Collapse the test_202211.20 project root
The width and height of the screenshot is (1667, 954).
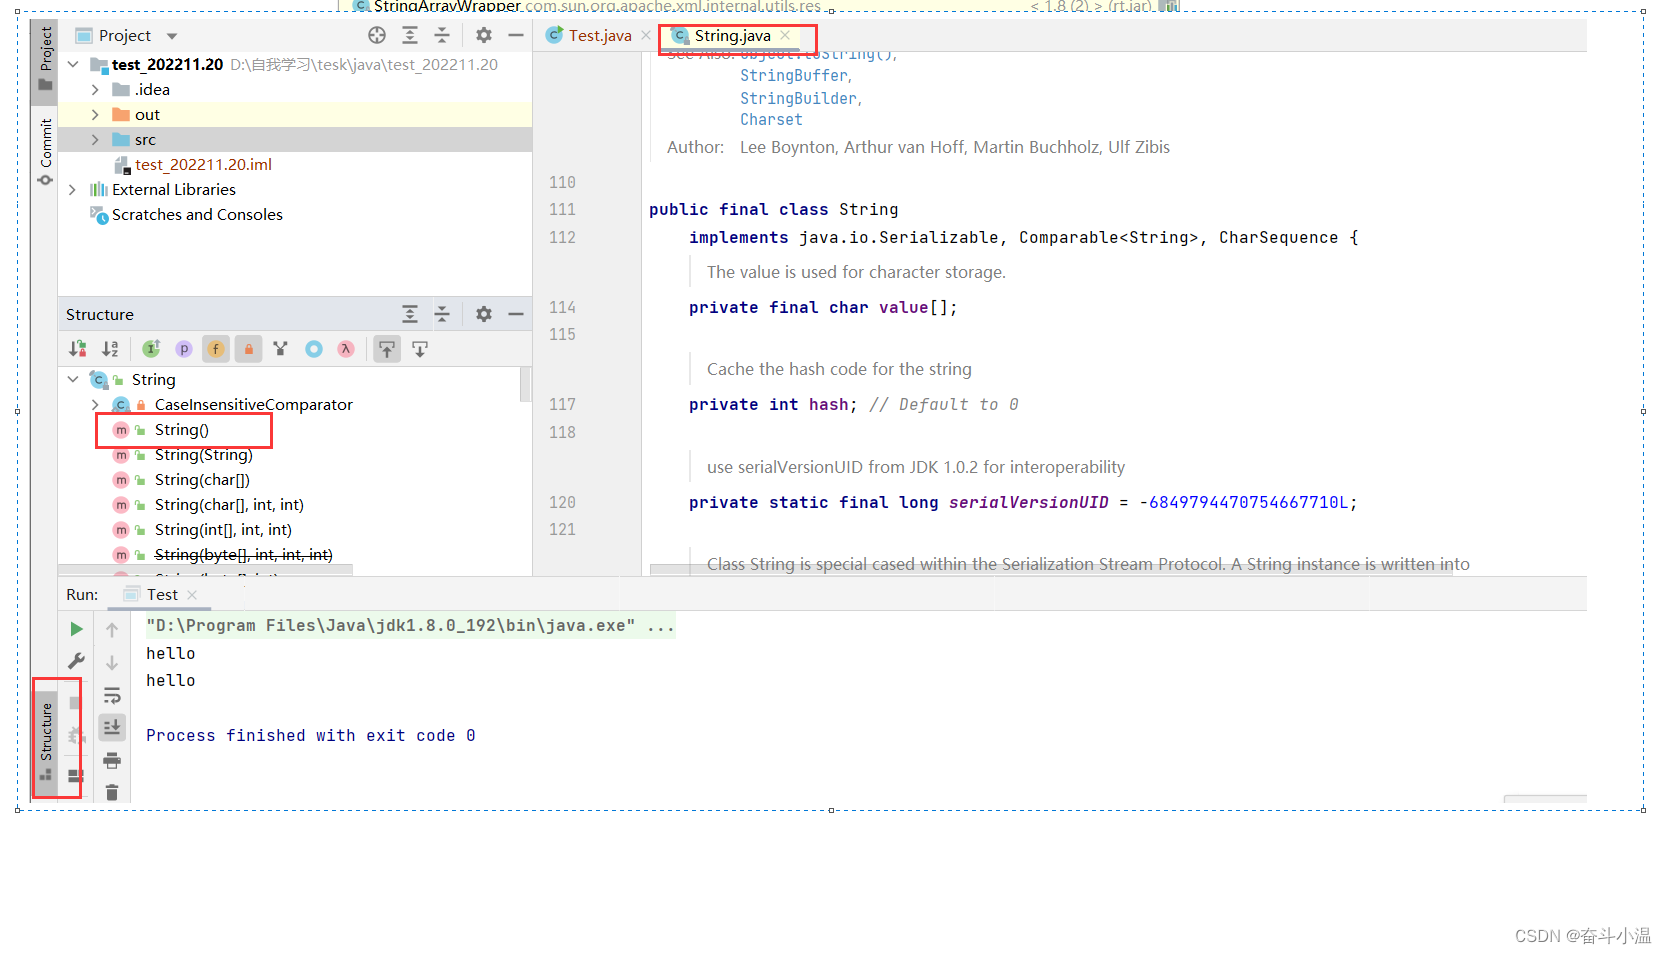pos(73,64)
